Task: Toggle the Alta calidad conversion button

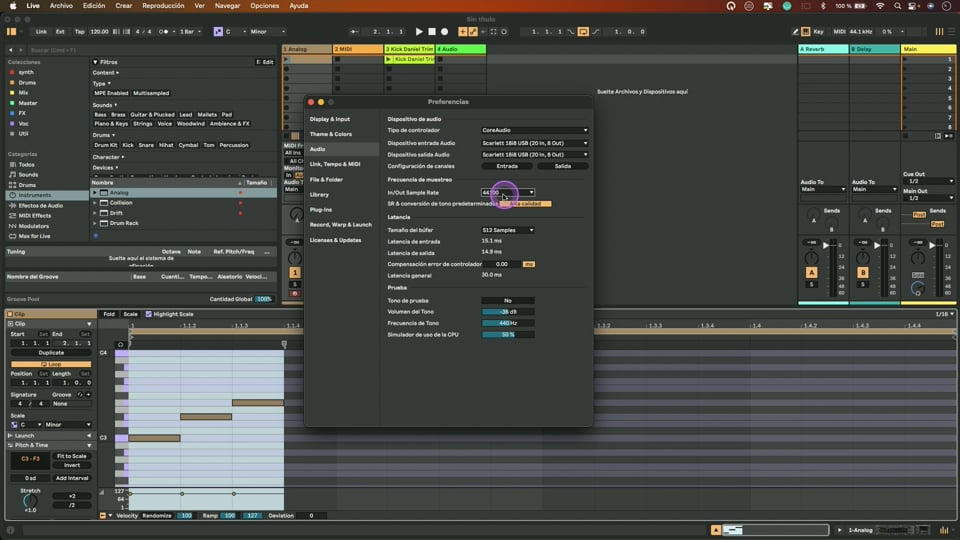Action: pos(525,204)
